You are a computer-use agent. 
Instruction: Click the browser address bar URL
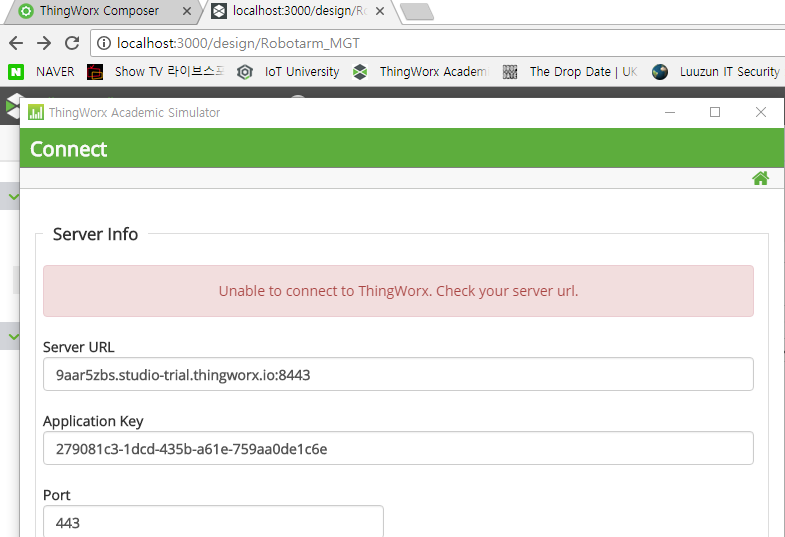point(238,44)
